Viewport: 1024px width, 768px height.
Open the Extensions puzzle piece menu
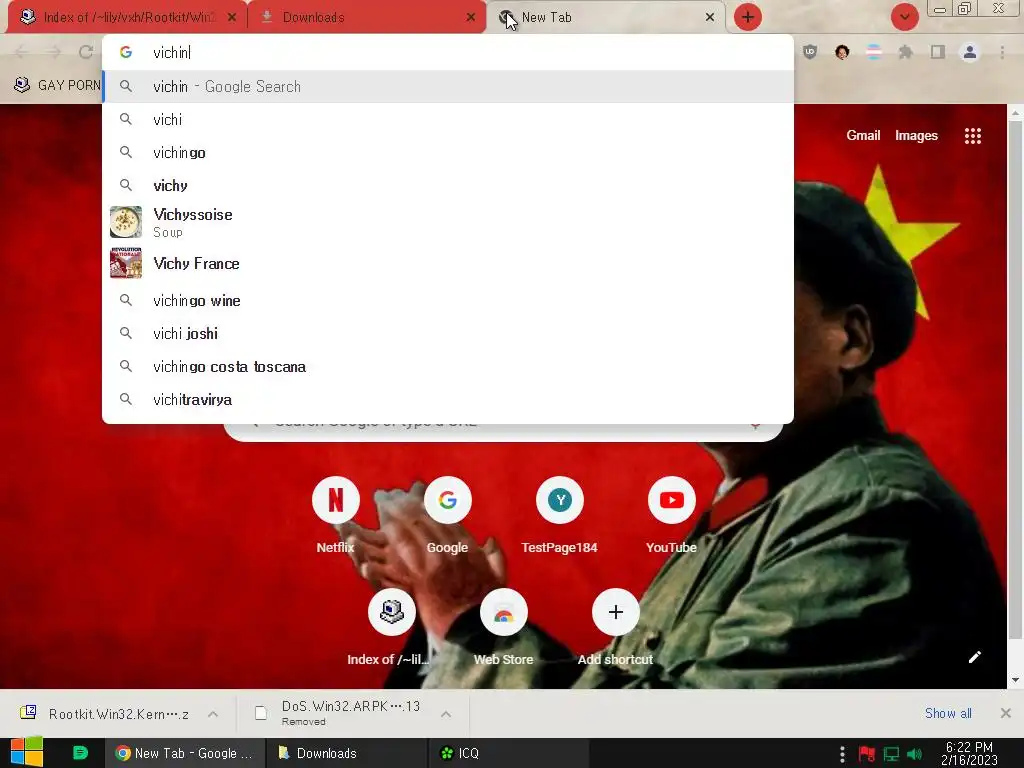click(x=905, y=52)
